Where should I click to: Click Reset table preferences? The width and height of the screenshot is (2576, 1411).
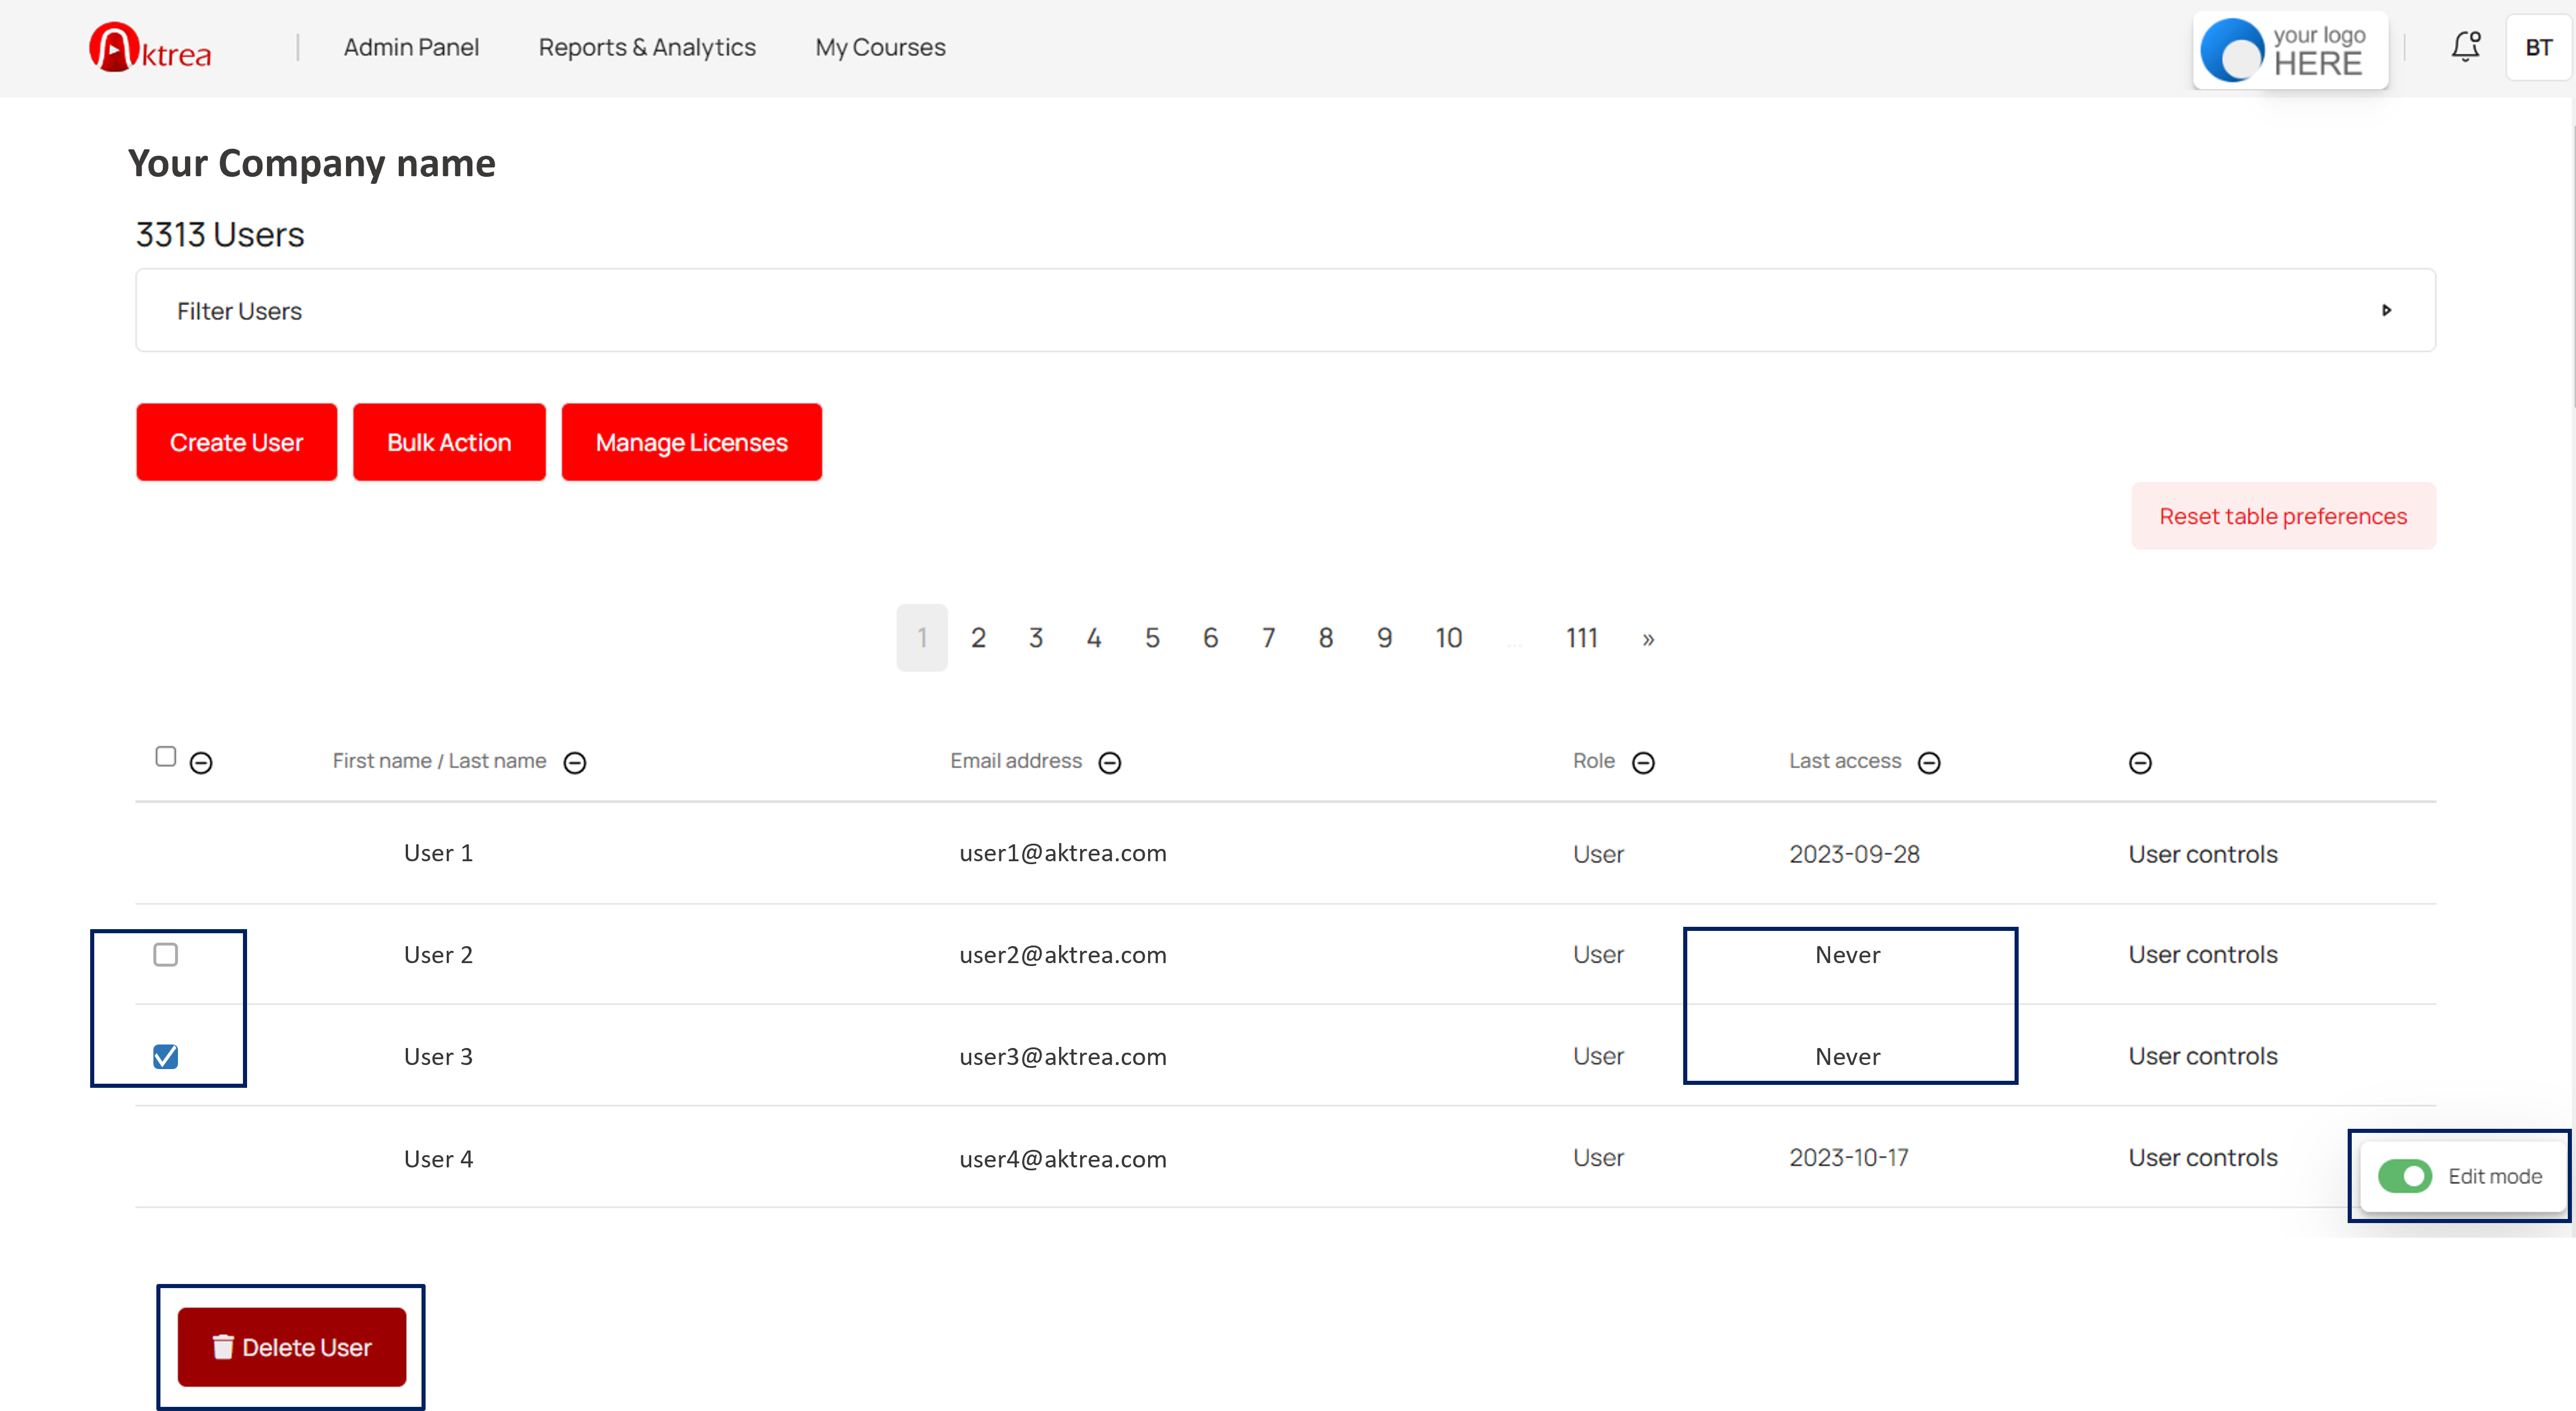(x=2283, y=516)
